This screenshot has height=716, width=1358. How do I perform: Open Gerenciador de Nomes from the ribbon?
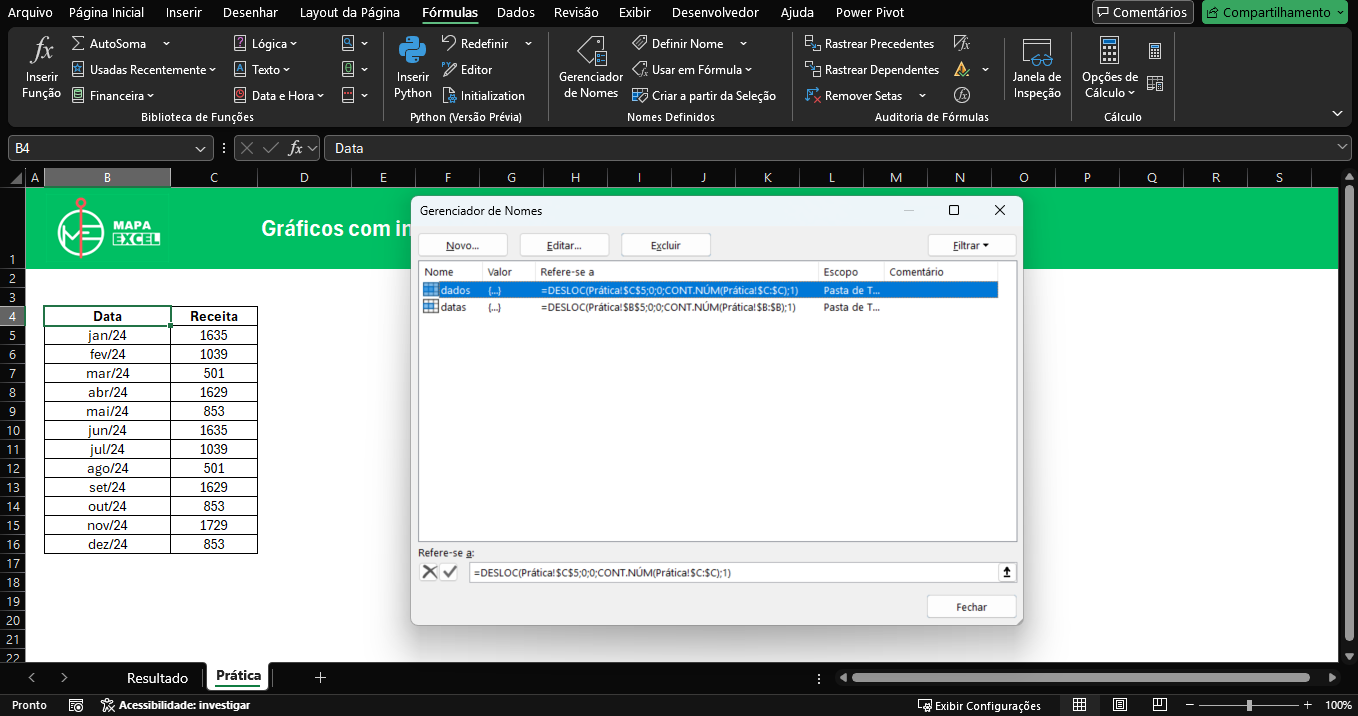(x=591, y=68)
